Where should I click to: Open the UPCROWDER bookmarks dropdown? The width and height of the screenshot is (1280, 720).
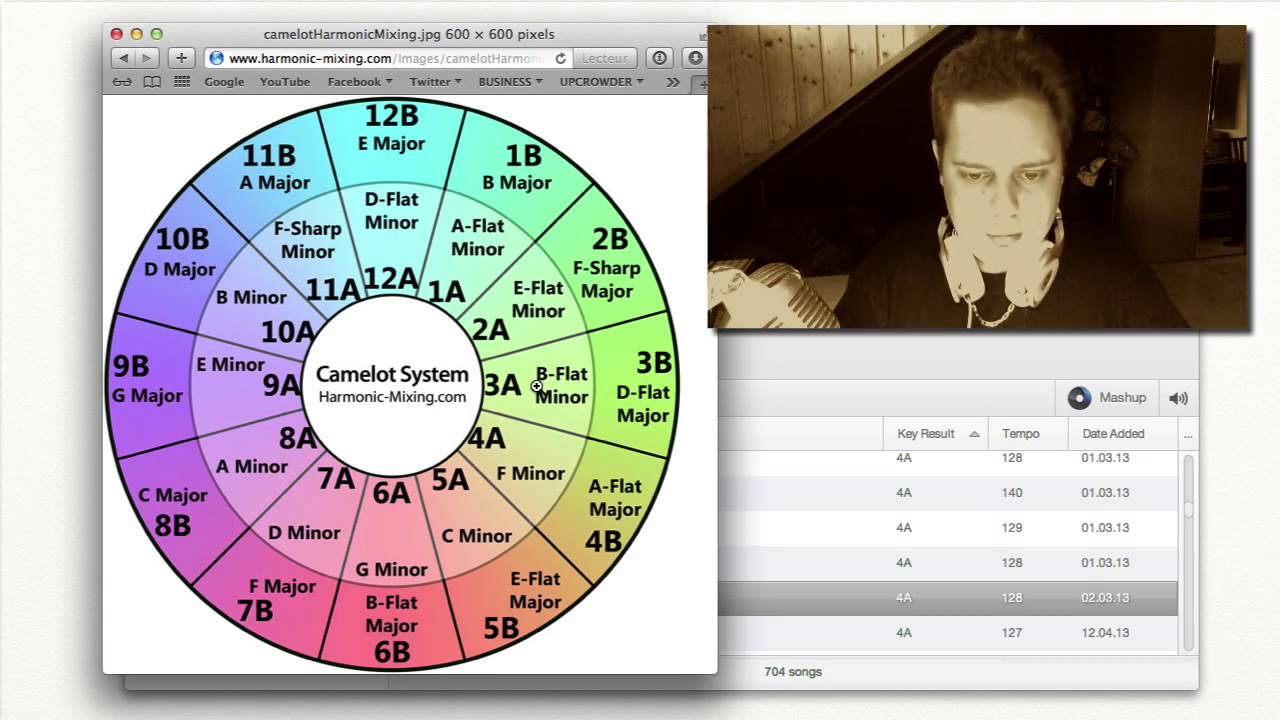click(x=602, y=82)
